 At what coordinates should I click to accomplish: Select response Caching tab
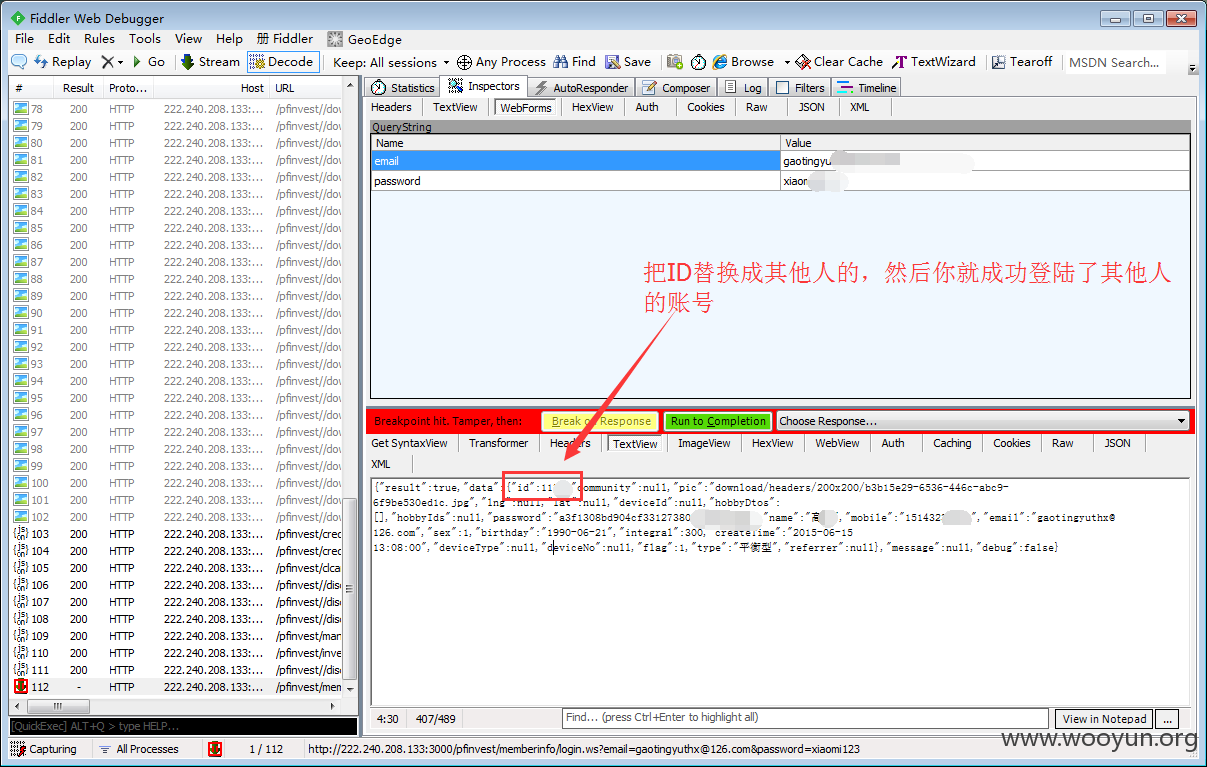952,443
